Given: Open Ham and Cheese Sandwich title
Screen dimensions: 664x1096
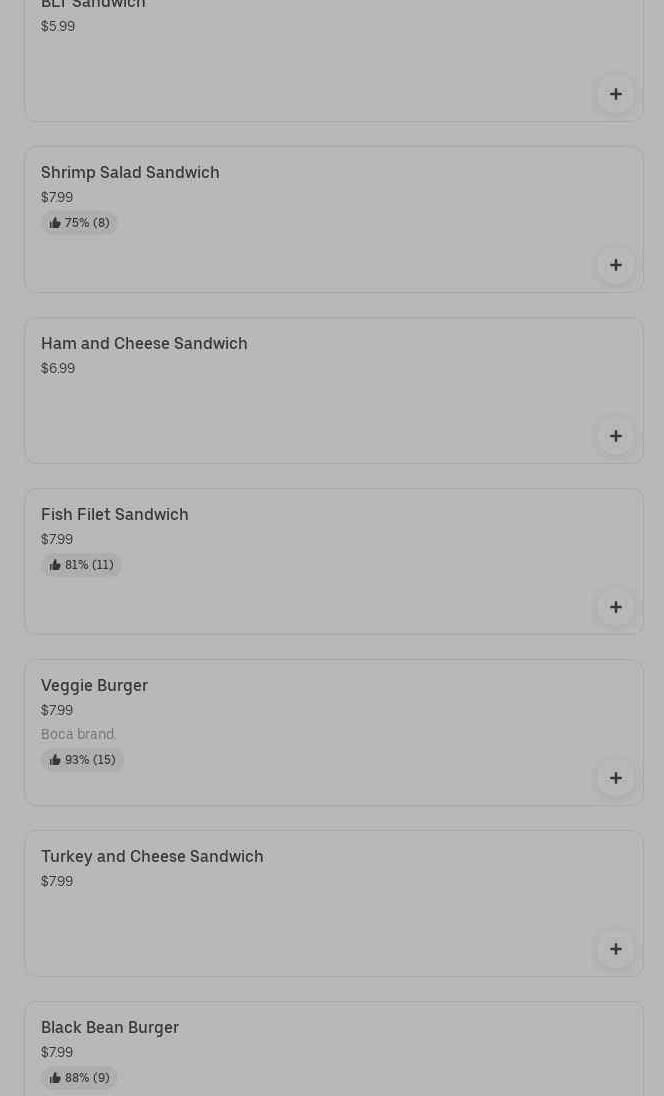Looking at the screenshot, I should [144, 343].
